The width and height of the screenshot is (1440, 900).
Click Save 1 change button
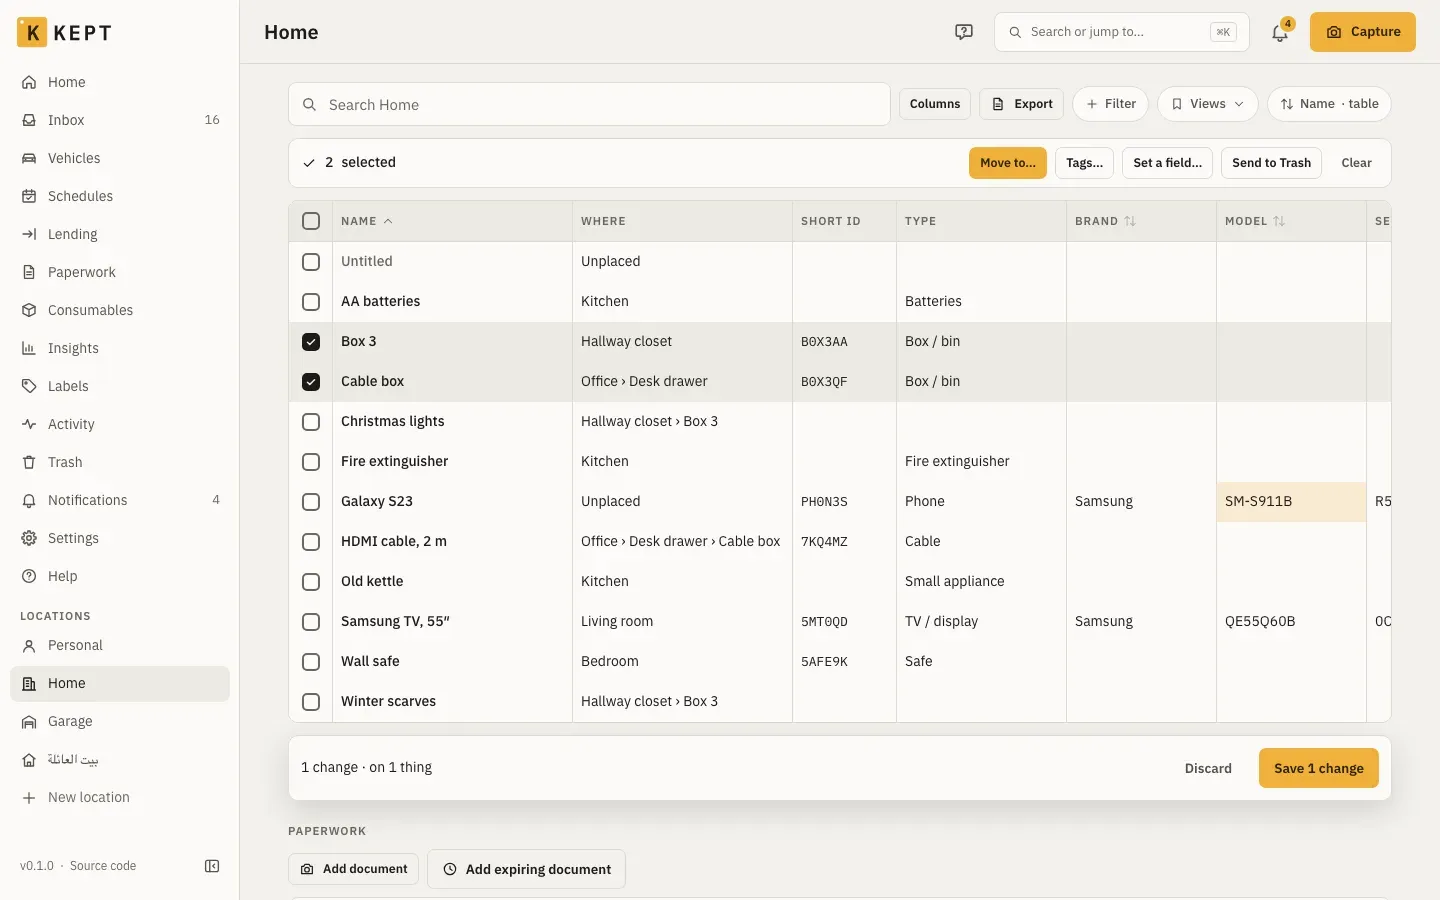point(1318,768)
